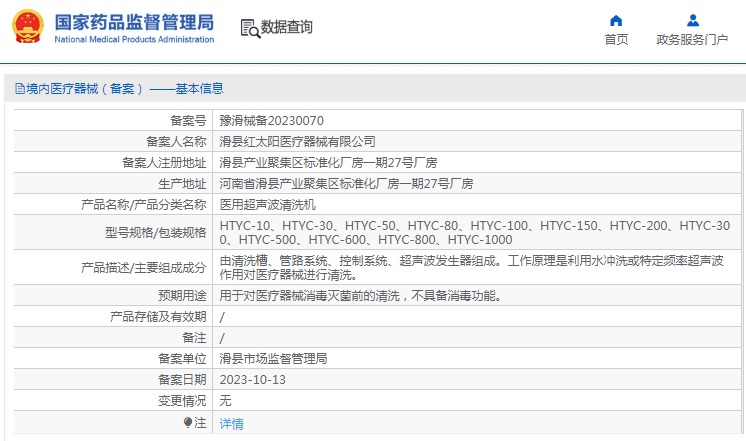Open the 首页 home icon
This screenshot has height=441, width=746.
click(x=616, y=20)
